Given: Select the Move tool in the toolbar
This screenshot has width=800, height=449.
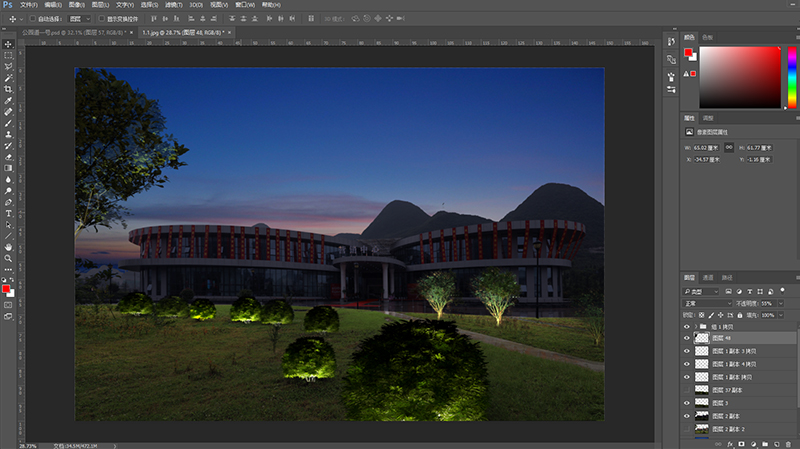Looking at the screenshot, I should (9, 44).
